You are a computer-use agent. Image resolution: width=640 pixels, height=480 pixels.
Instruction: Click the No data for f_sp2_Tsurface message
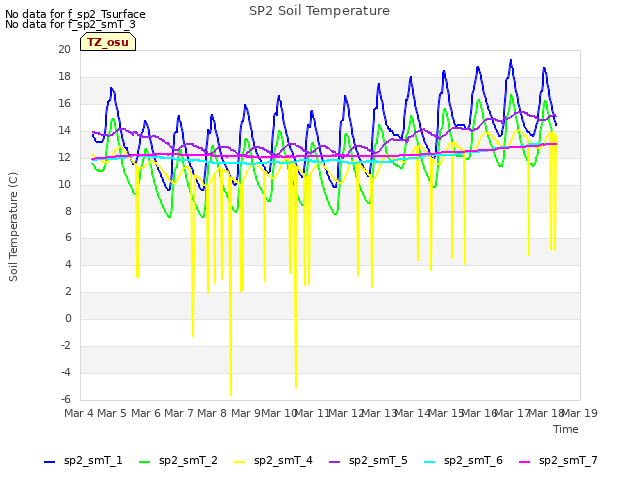pos(75,14)
